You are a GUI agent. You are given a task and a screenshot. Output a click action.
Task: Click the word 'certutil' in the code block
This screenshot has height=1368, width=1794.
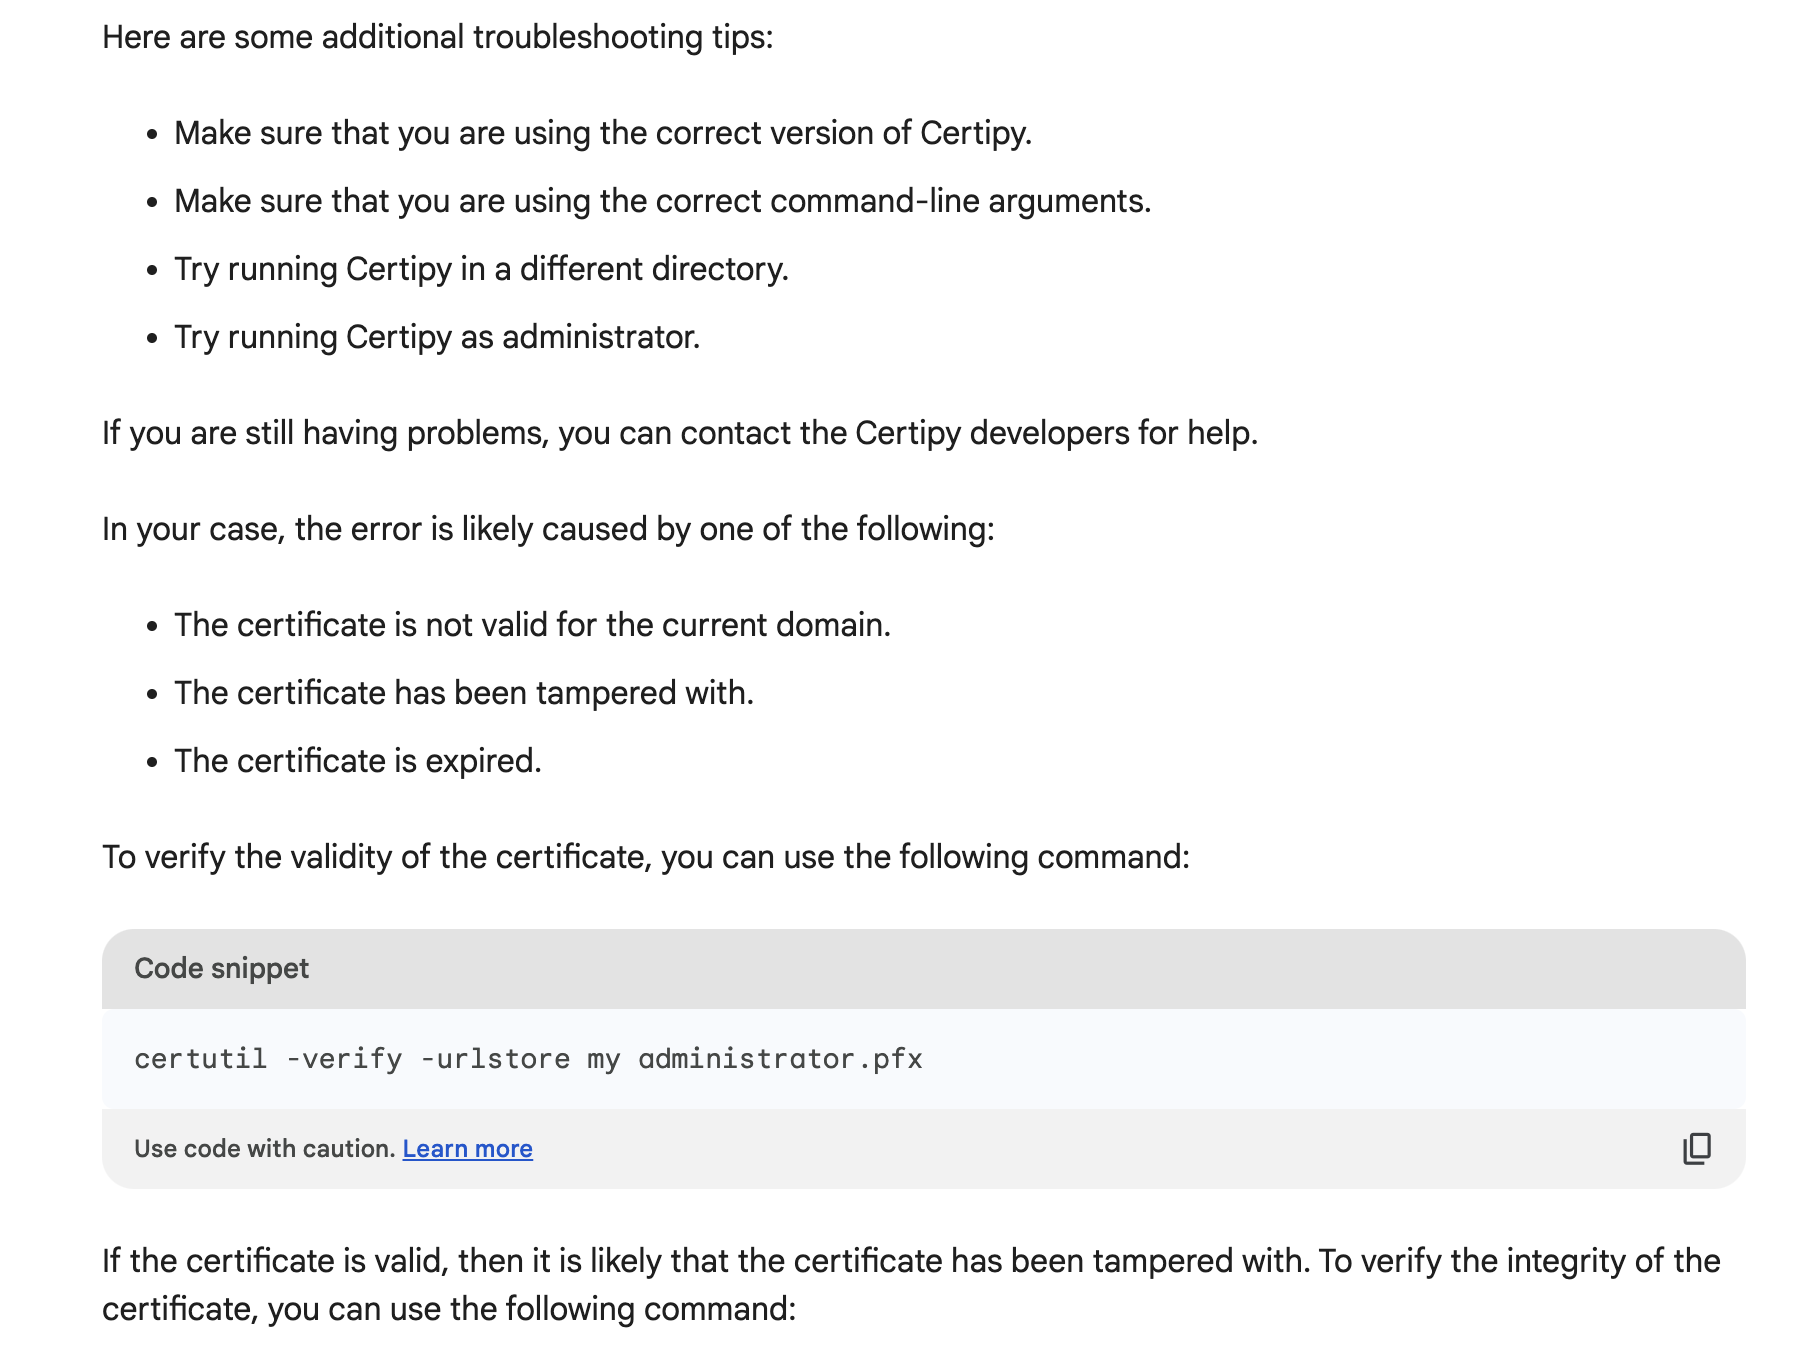(x=200, y=1059)
